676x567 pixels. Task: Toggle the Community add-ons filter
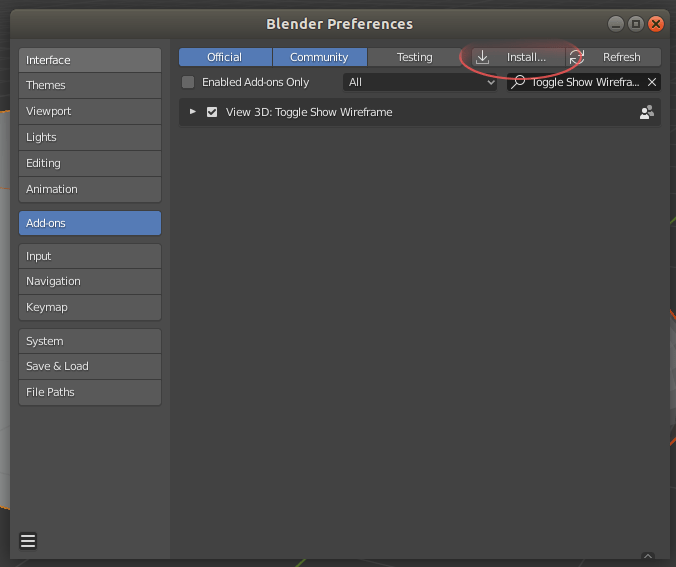click(x=319, y=57)
